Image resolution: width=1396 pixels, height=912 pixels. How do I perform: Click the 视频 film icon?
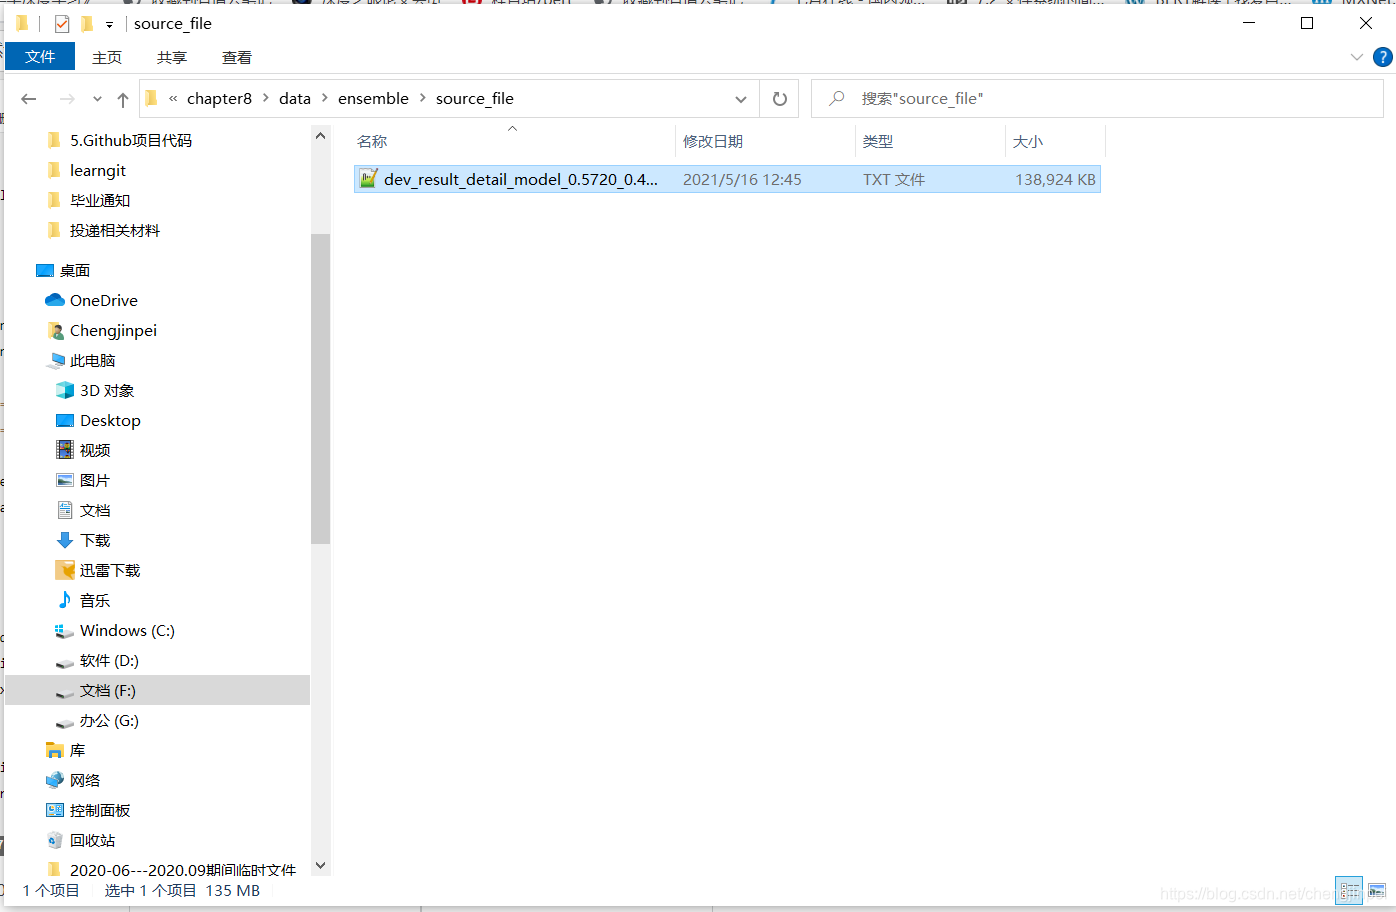pos(65,450)
